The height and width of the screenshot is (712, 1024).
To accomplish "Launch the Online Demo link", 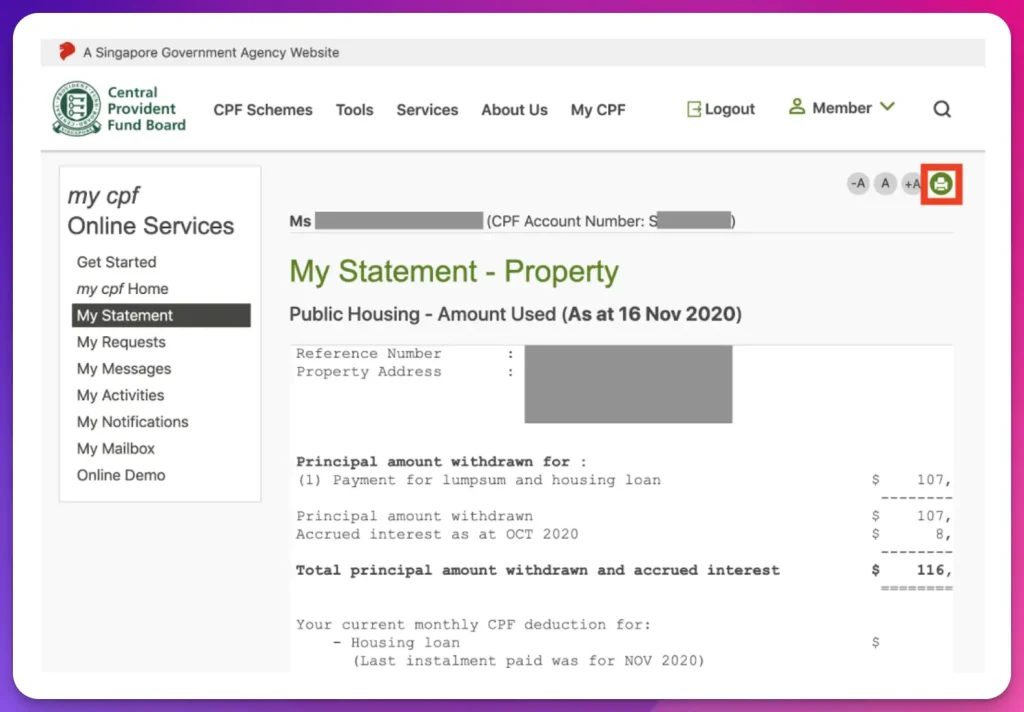I will point(121,475).
